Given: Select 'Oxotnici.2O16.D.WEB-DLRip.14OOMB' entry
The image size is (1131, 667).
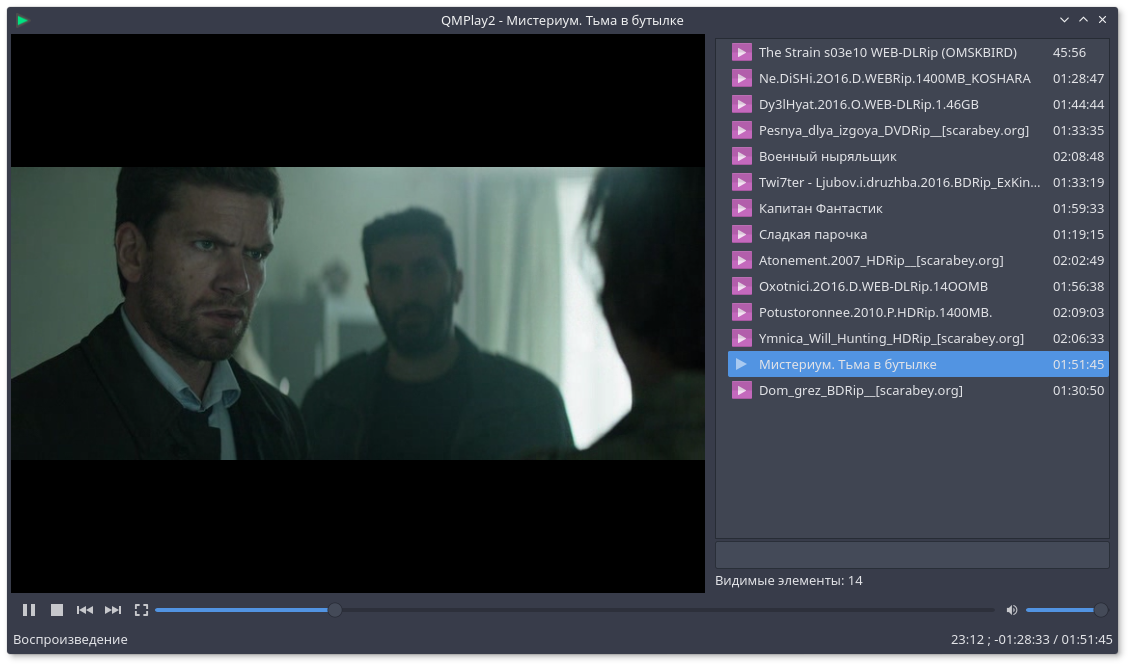Looking at the screenshot, I should coord(918,286).
